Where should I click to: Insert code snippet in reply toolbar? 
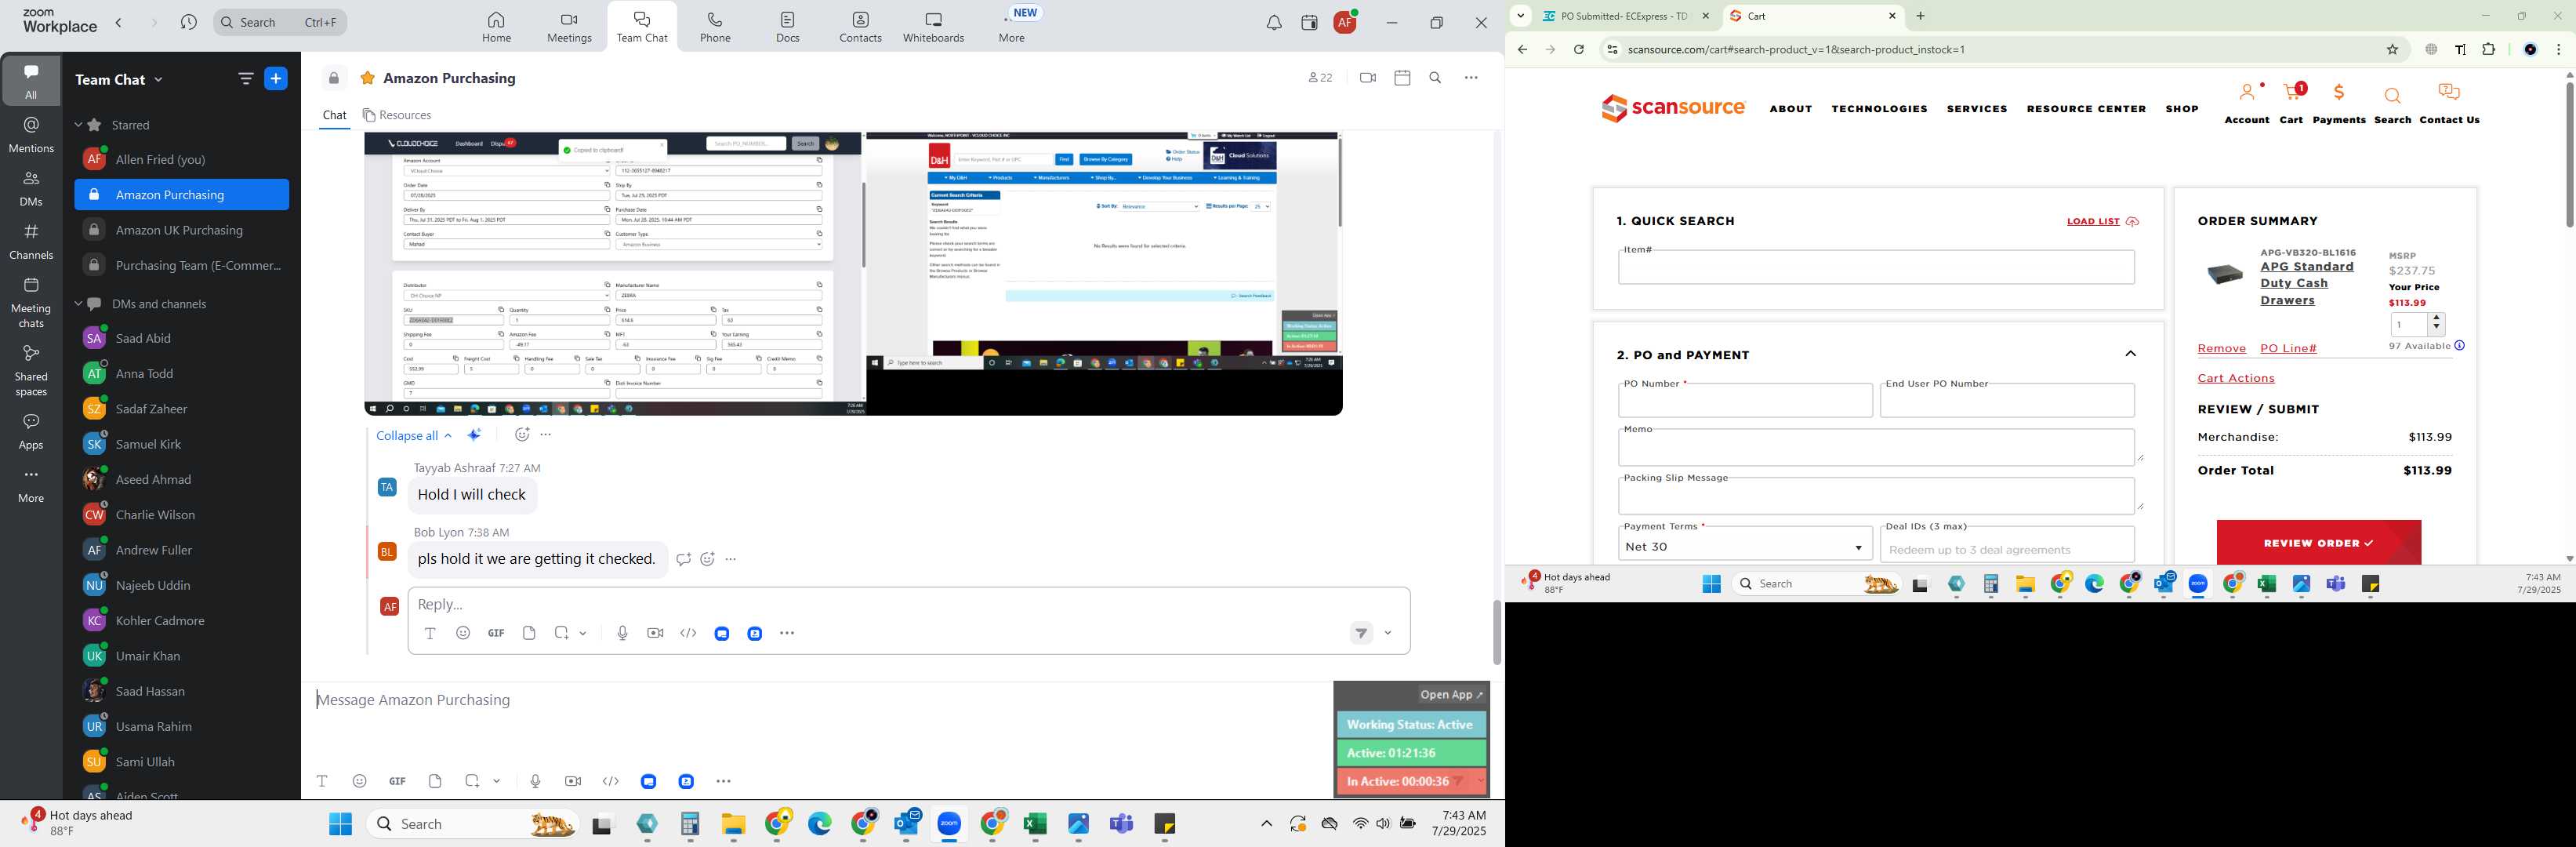[x=688, y=633]
